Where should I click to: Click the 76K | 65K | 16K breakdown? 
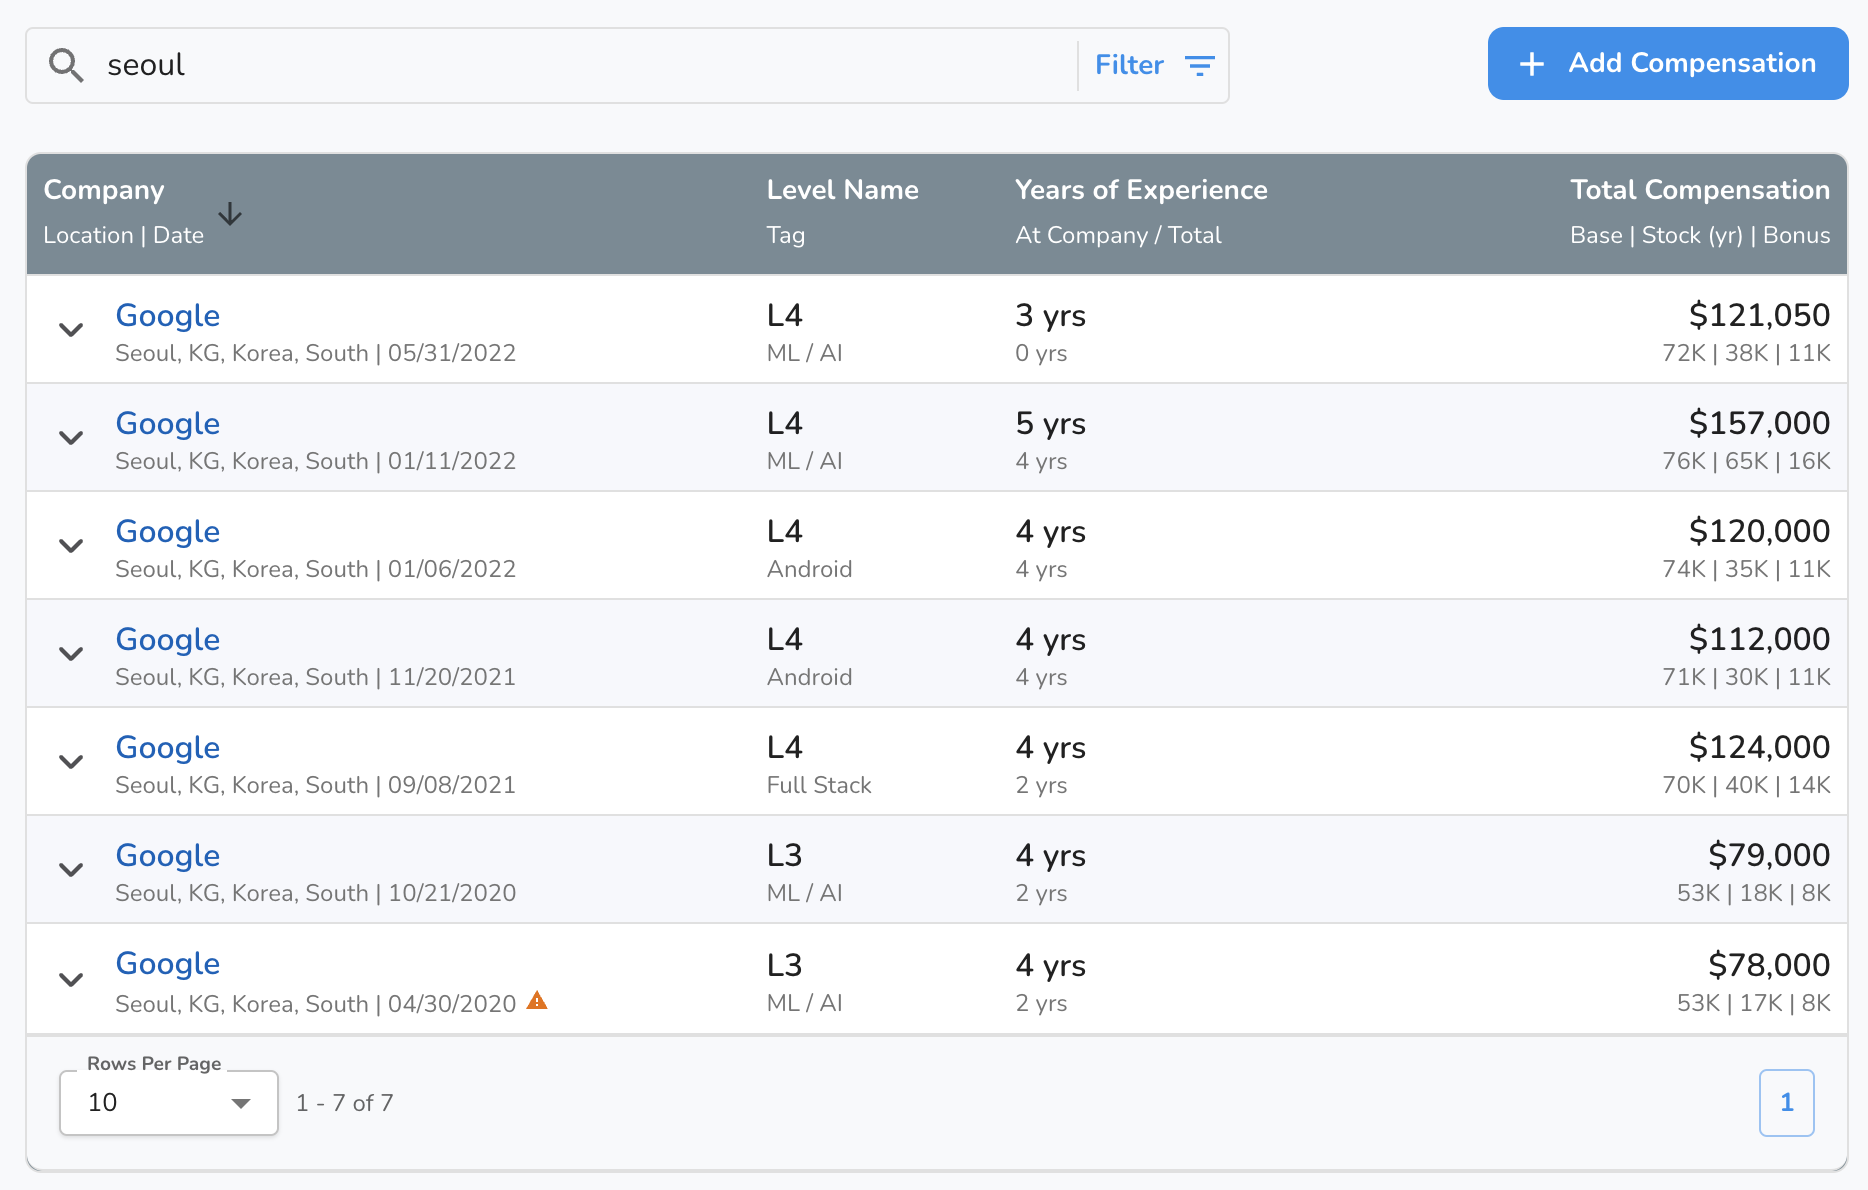(1746, 461)
